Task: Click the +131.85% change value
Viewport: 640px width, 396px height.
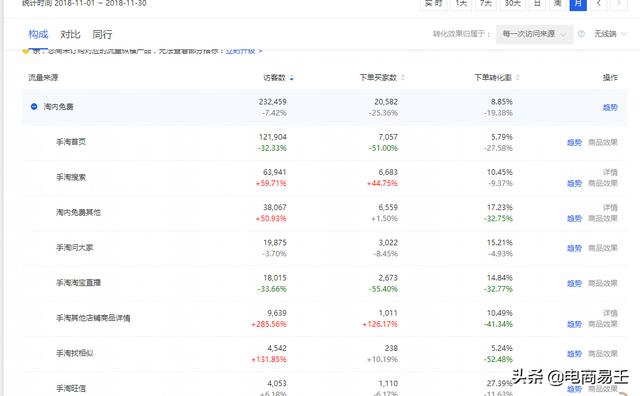Action: (269, 359)
